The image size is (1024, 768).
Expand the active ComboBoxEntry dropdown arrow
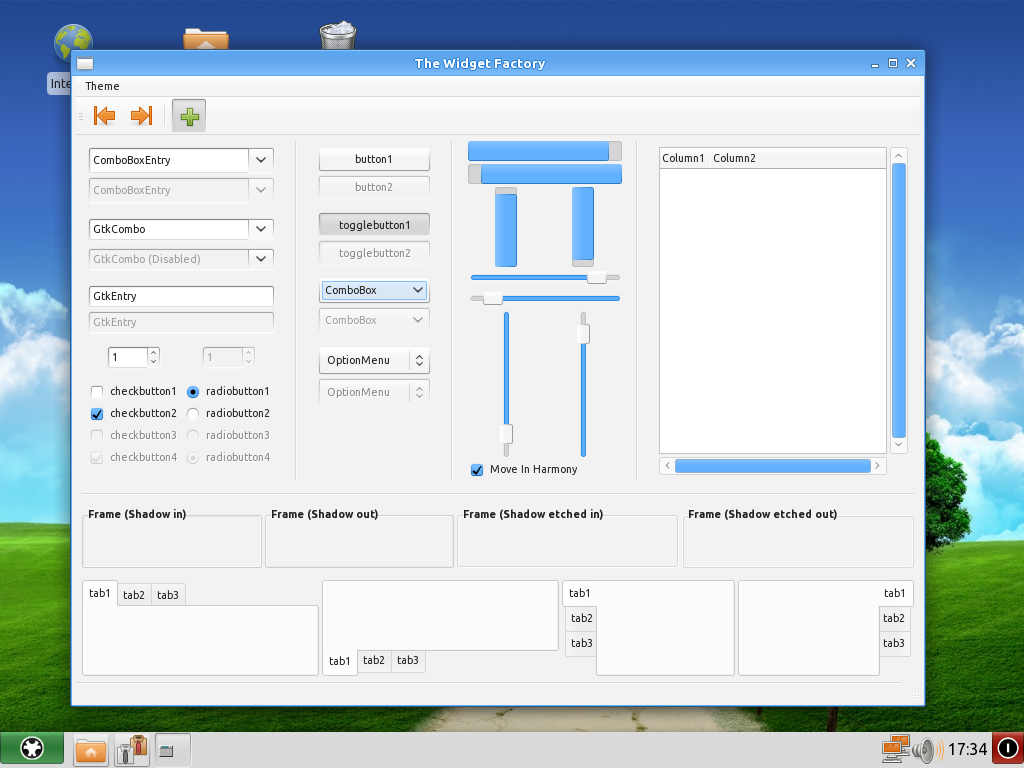pos(261,160)
